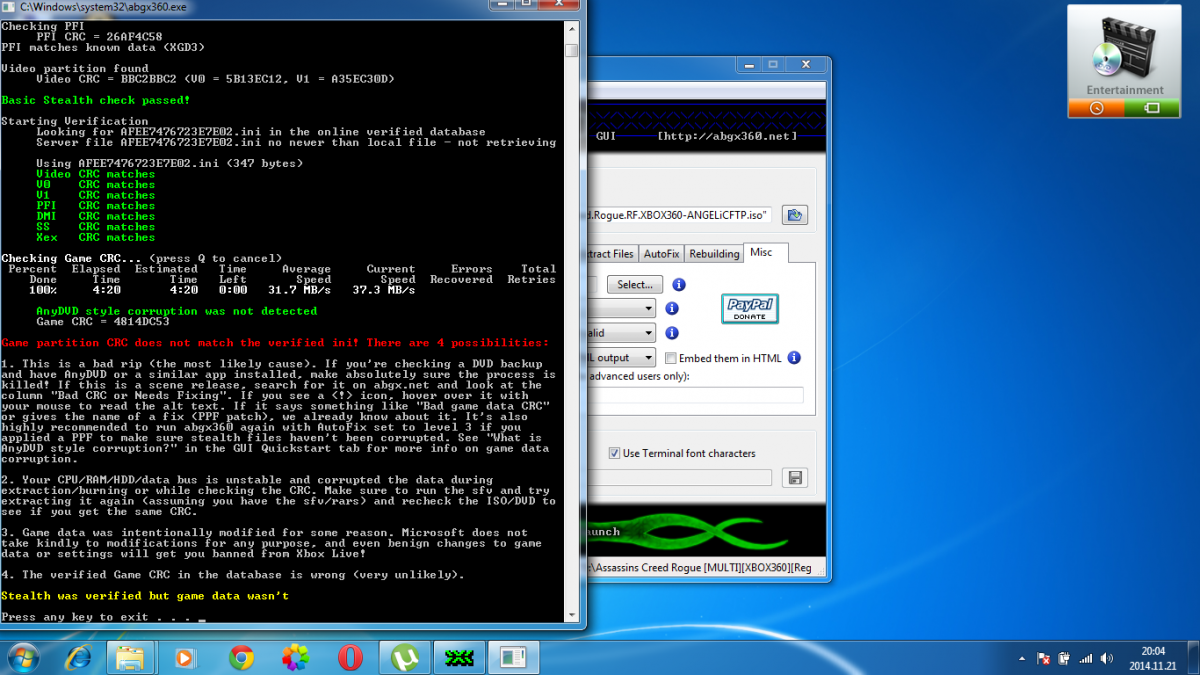This screenshot has height=675, width=1200.
Task: Click the 'Xex CRC matches' line
Action: [x=96, y=237]
